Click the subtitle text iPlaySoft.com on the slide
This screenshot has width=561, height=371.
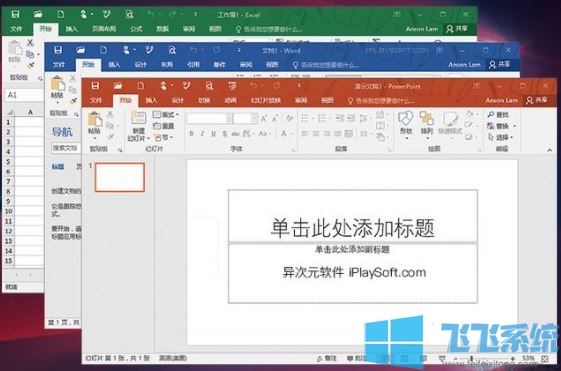pos(387,273)
